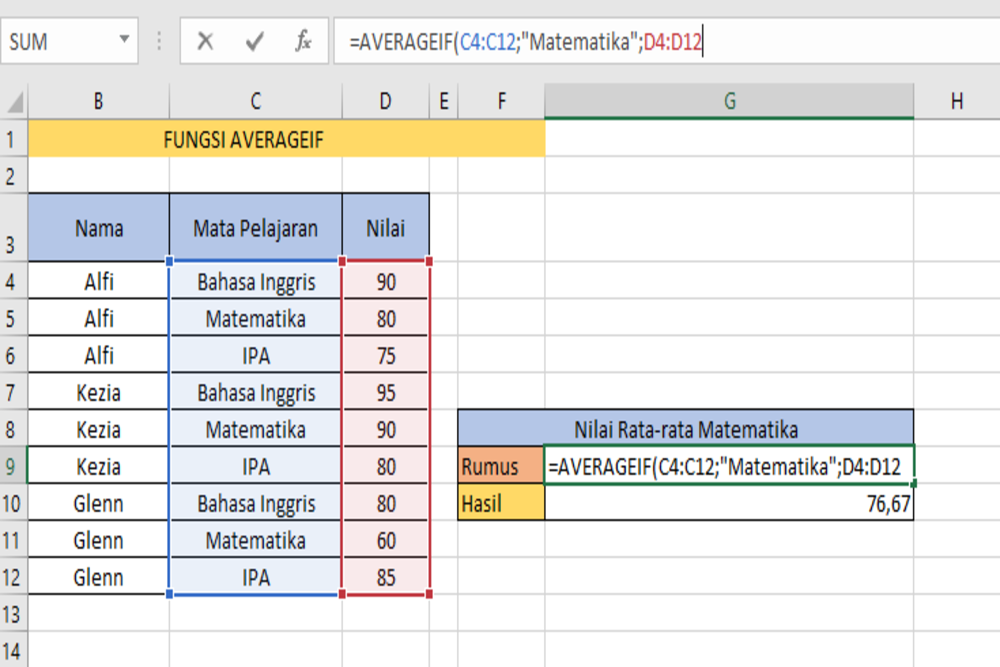Select the yellow Hasil label cell
Screen dimensions: 1000x667
(x=500, y=503)
